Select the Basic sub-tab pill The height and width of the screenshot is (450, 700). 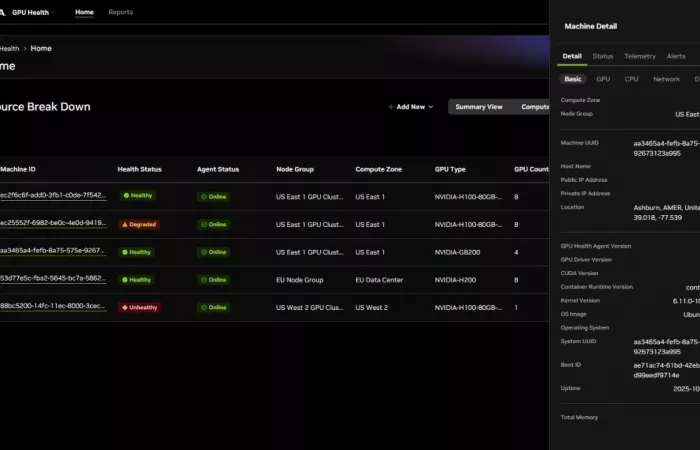pyautogui.click(x=573, y=79)
